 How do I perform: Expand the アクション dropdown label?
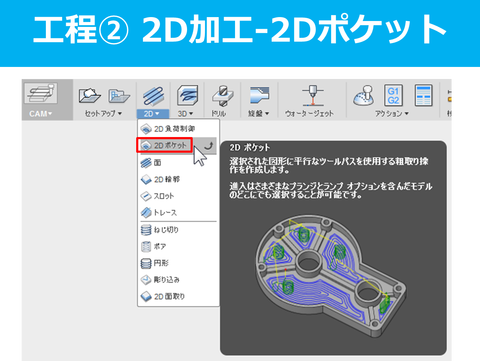(x=392, y=114)
